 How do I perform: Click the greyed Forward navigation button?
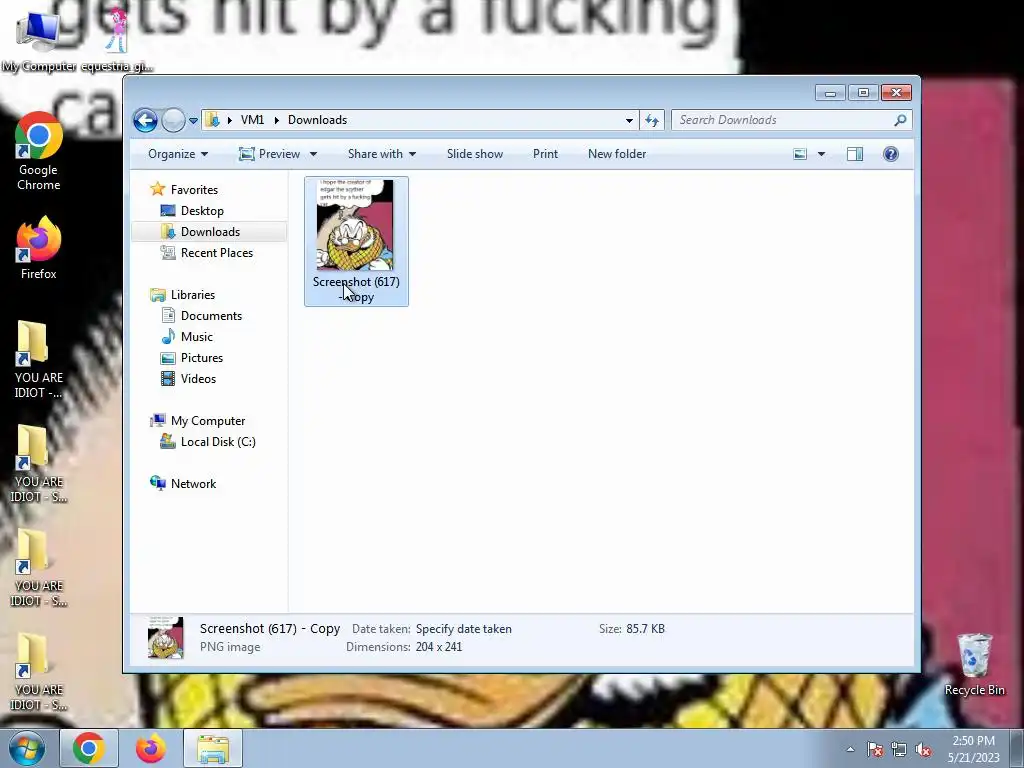[173, 120]
